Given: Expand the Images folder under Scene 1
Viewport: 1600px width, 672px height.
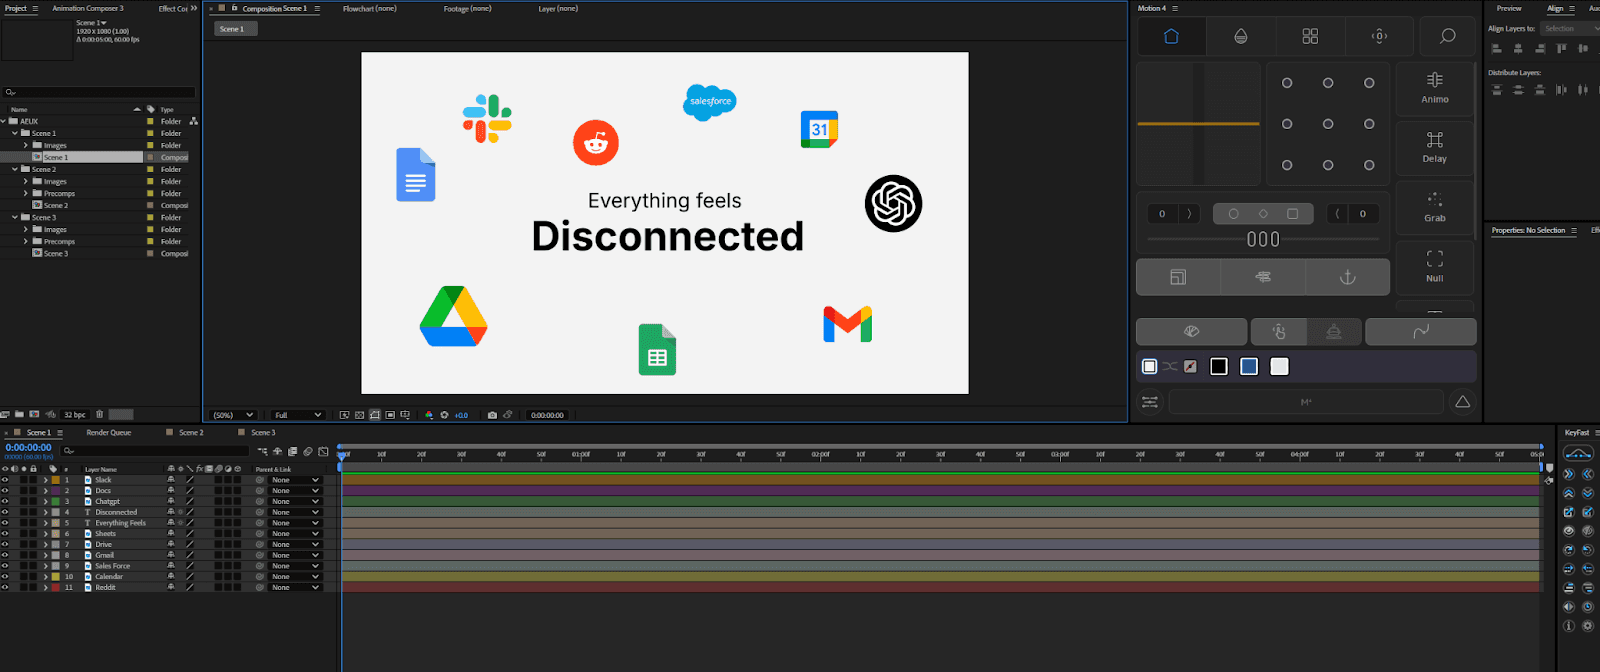Looking at the screenshot, I should pyautogui.click(x=26, y=145).
